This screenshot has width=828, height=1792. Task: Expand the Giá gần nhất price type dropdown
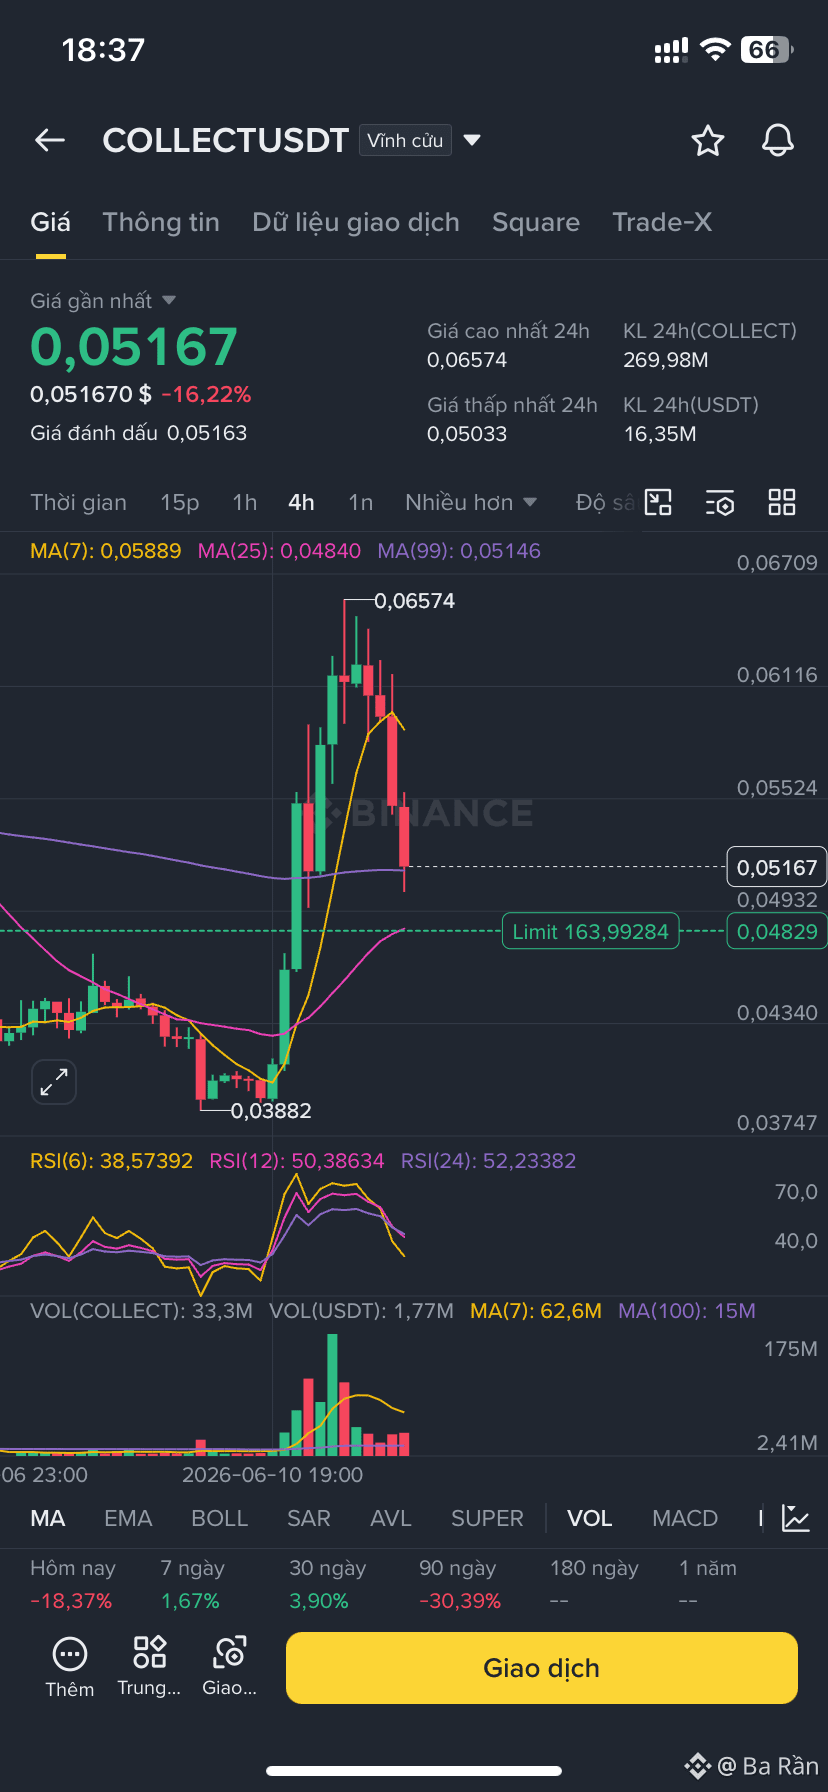pos(169,300)
